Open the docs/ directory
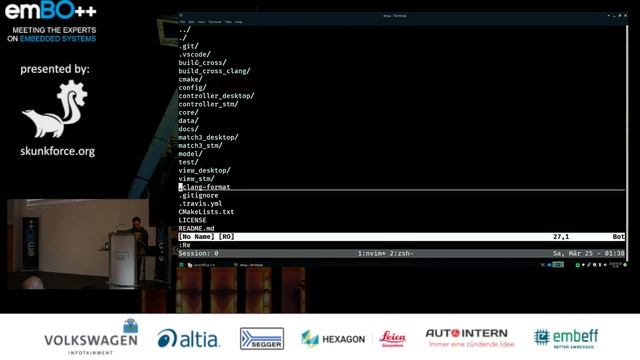 click(189, 129)
